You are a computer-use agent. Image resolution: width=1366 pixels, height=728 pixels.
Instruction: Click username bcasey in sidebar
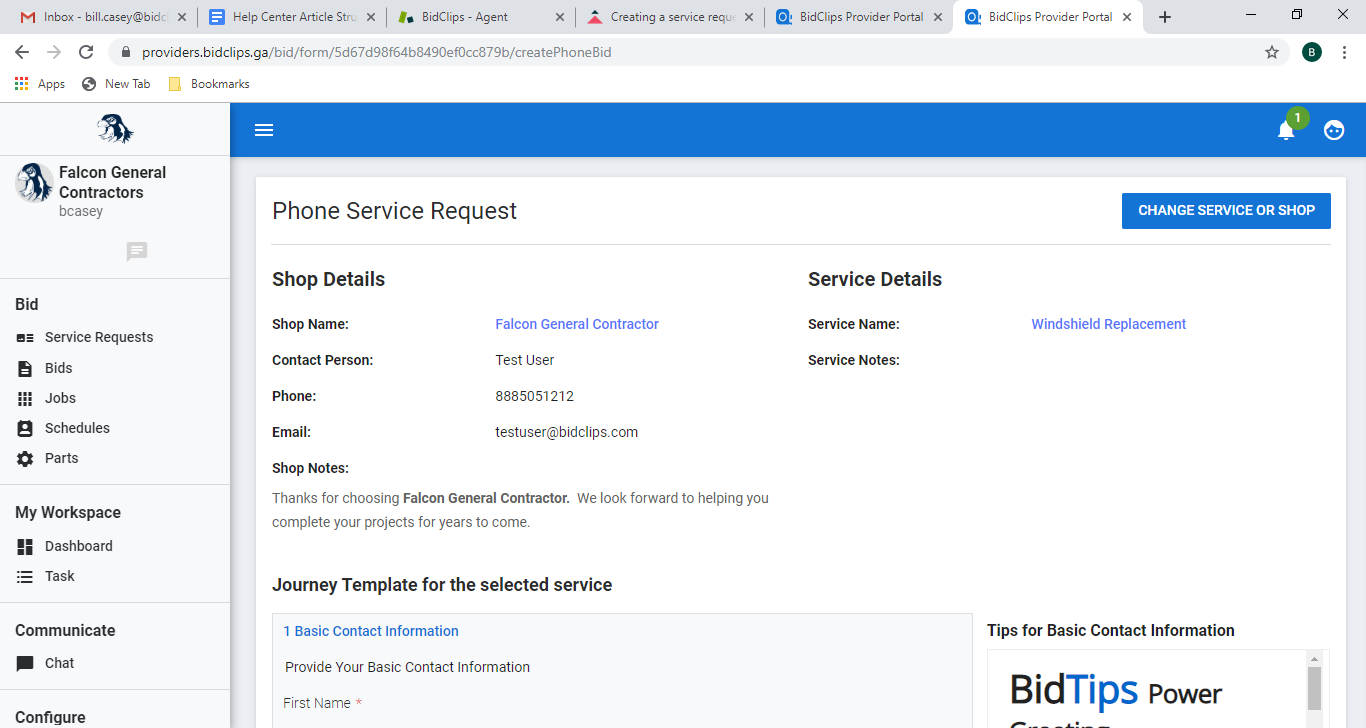[x=81, y=212]
